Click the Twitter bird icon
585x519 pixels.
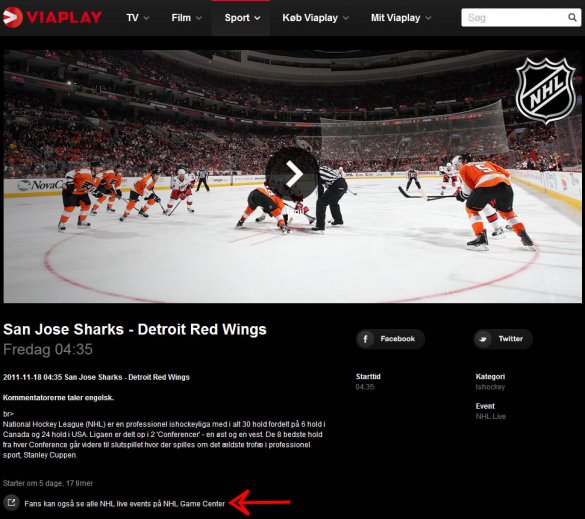483,339
